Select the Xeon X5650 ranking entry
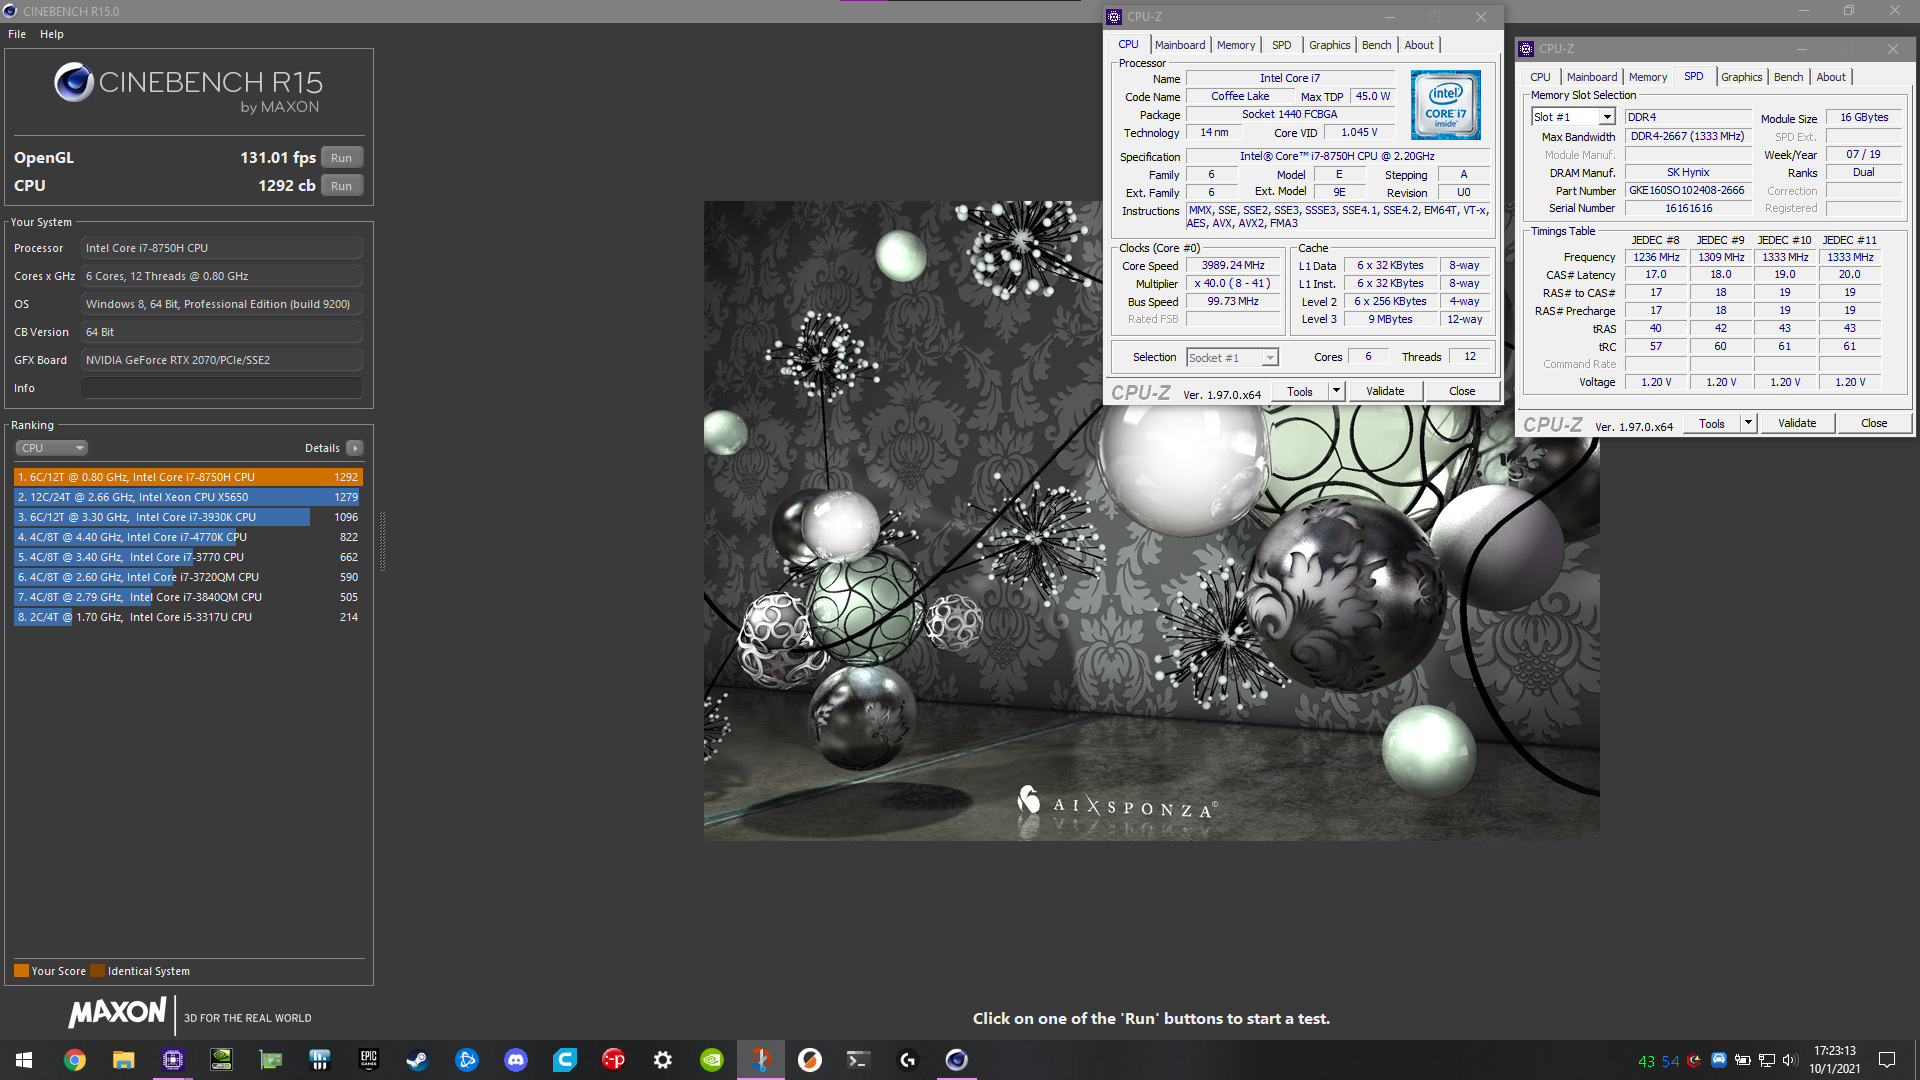 click(188, 497)
